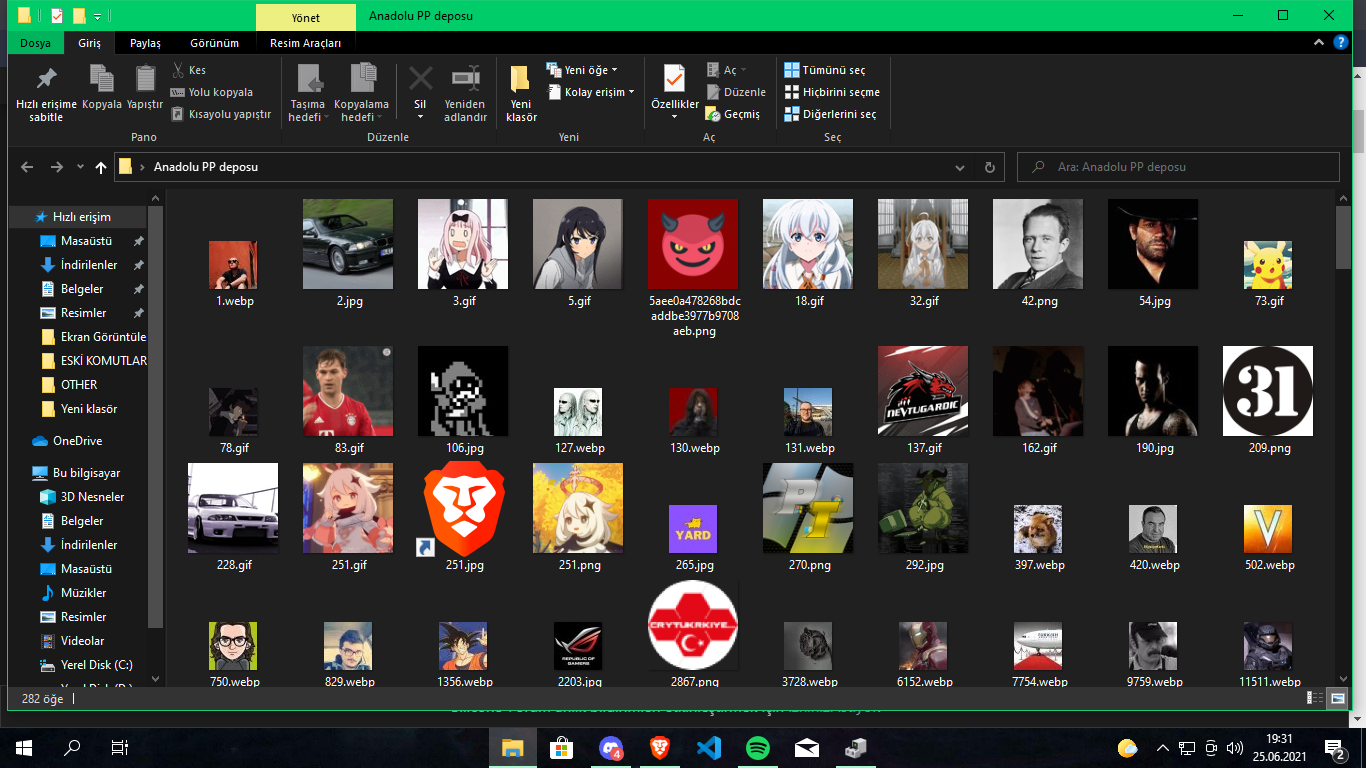
Task: Expand the Kolay erişim dropdown
Action: (591, 92)
